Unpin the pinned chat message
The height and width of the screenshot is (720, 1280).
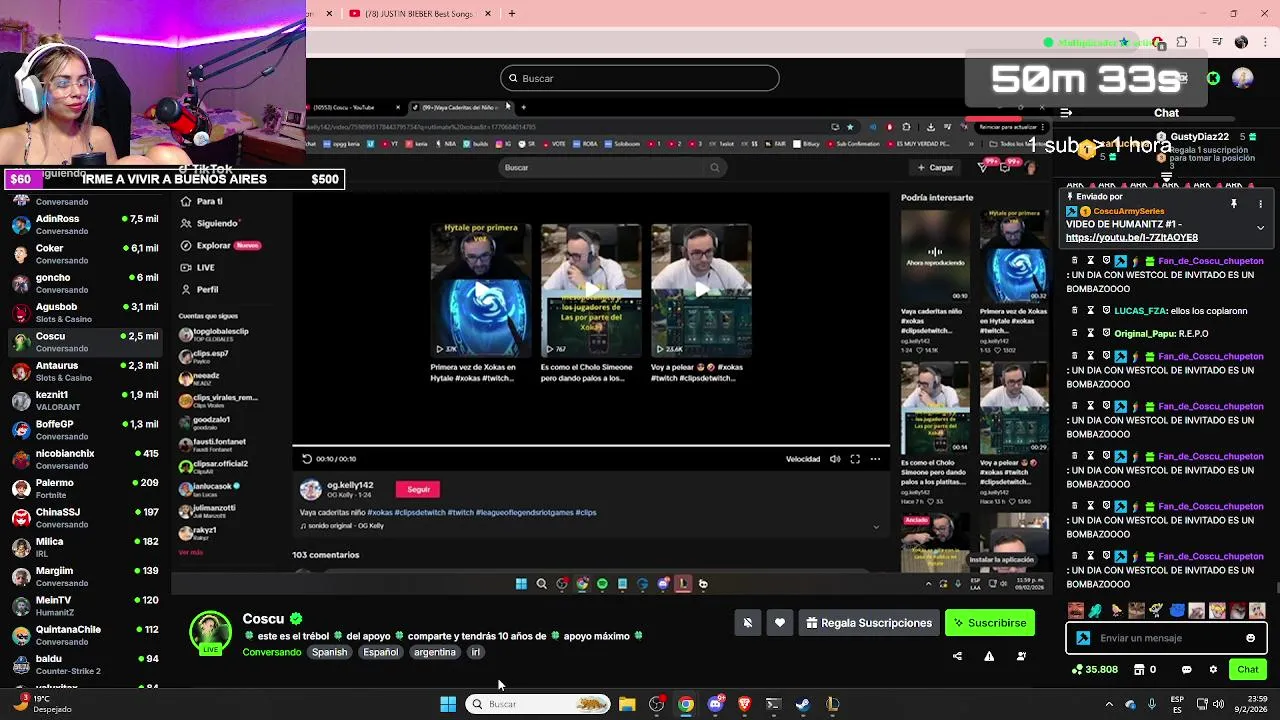(x=1234, y=204)
